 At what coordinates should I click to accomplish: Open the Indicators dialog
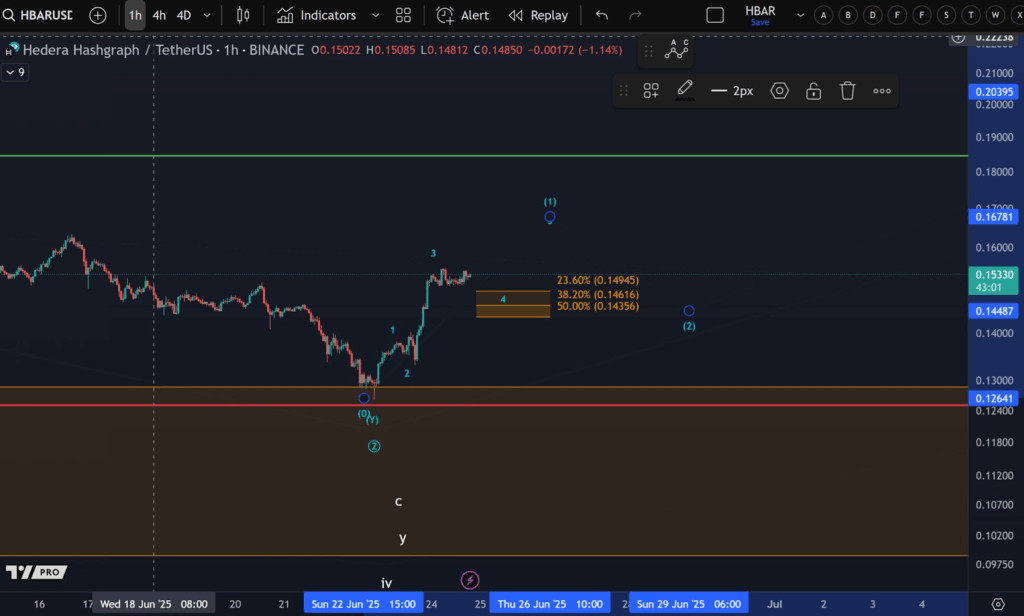(317, 15)
